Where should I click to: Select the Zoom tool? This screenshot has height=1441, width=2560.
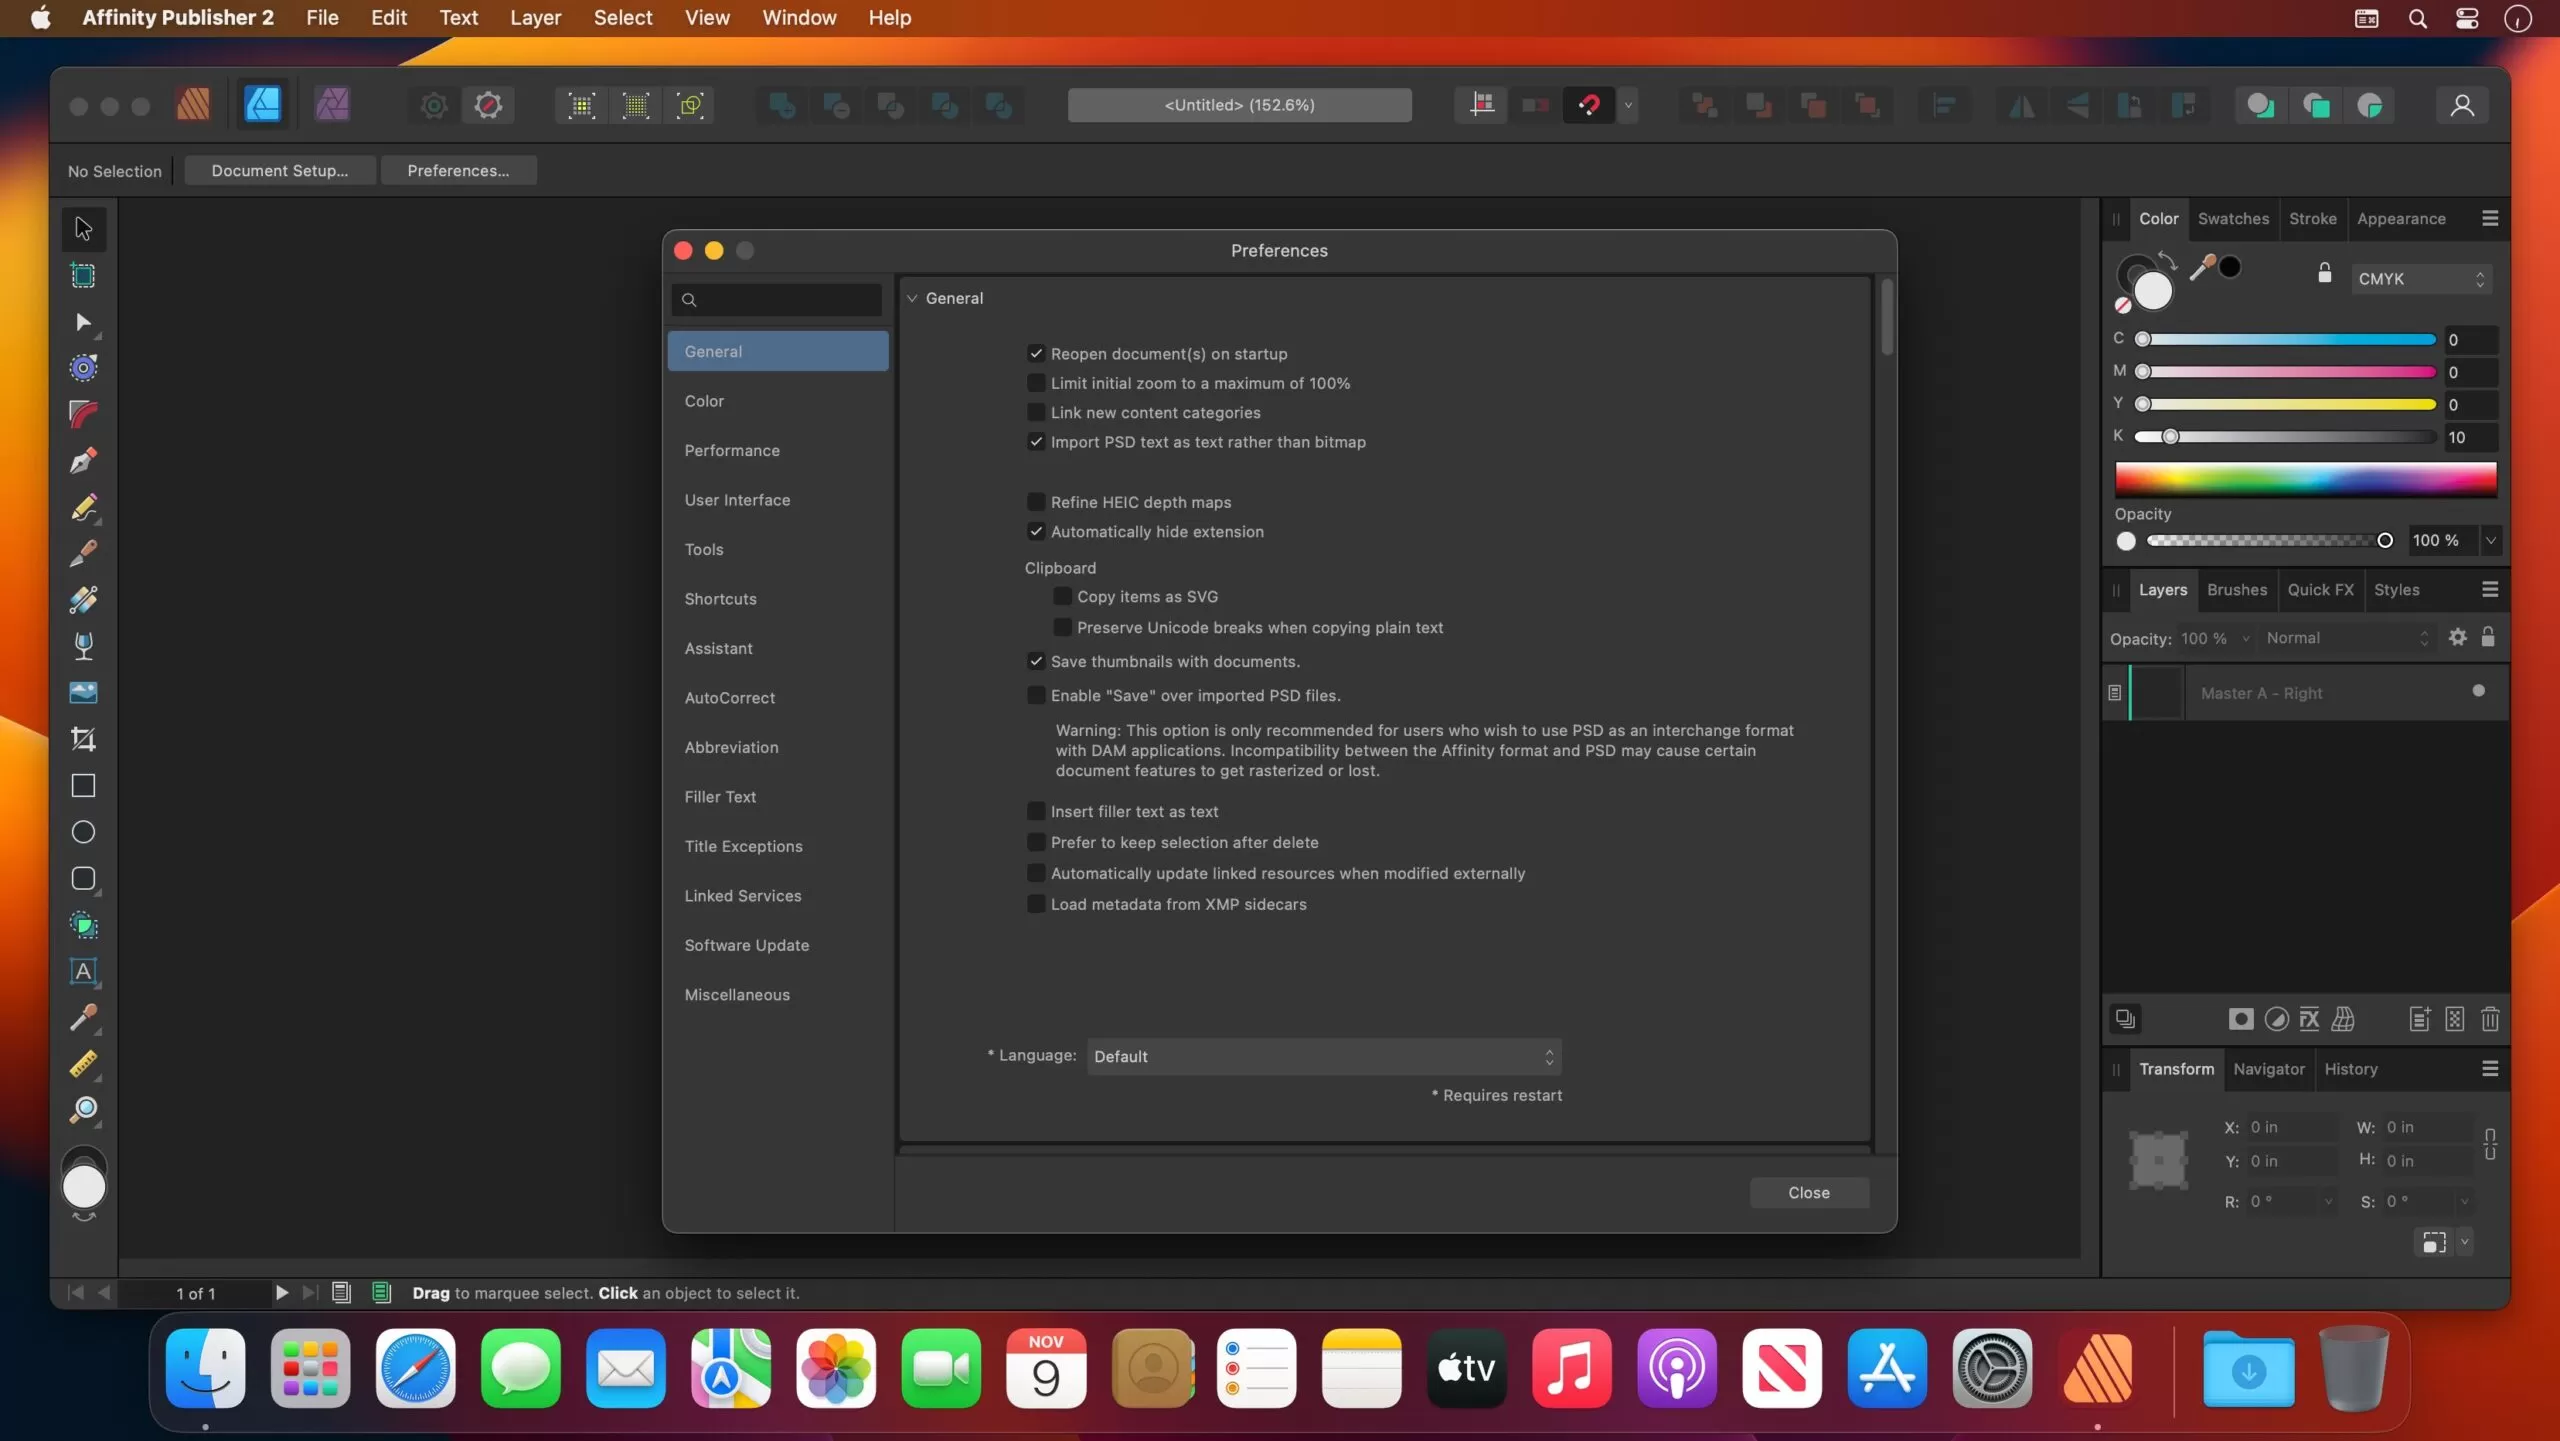(x=83, y=1109)
